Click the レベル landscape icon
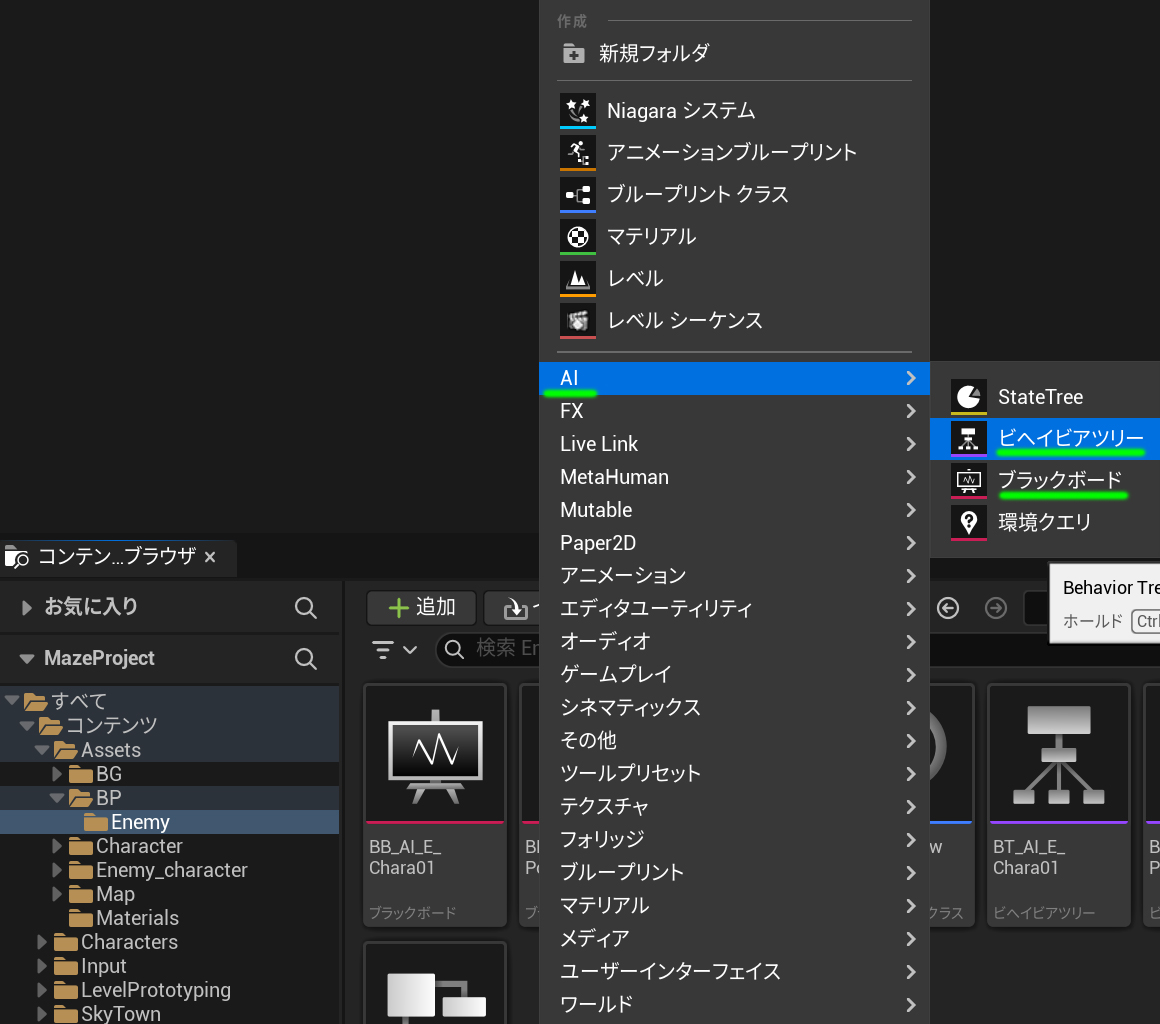1160x1024 pixels. (x=578, y=278)
